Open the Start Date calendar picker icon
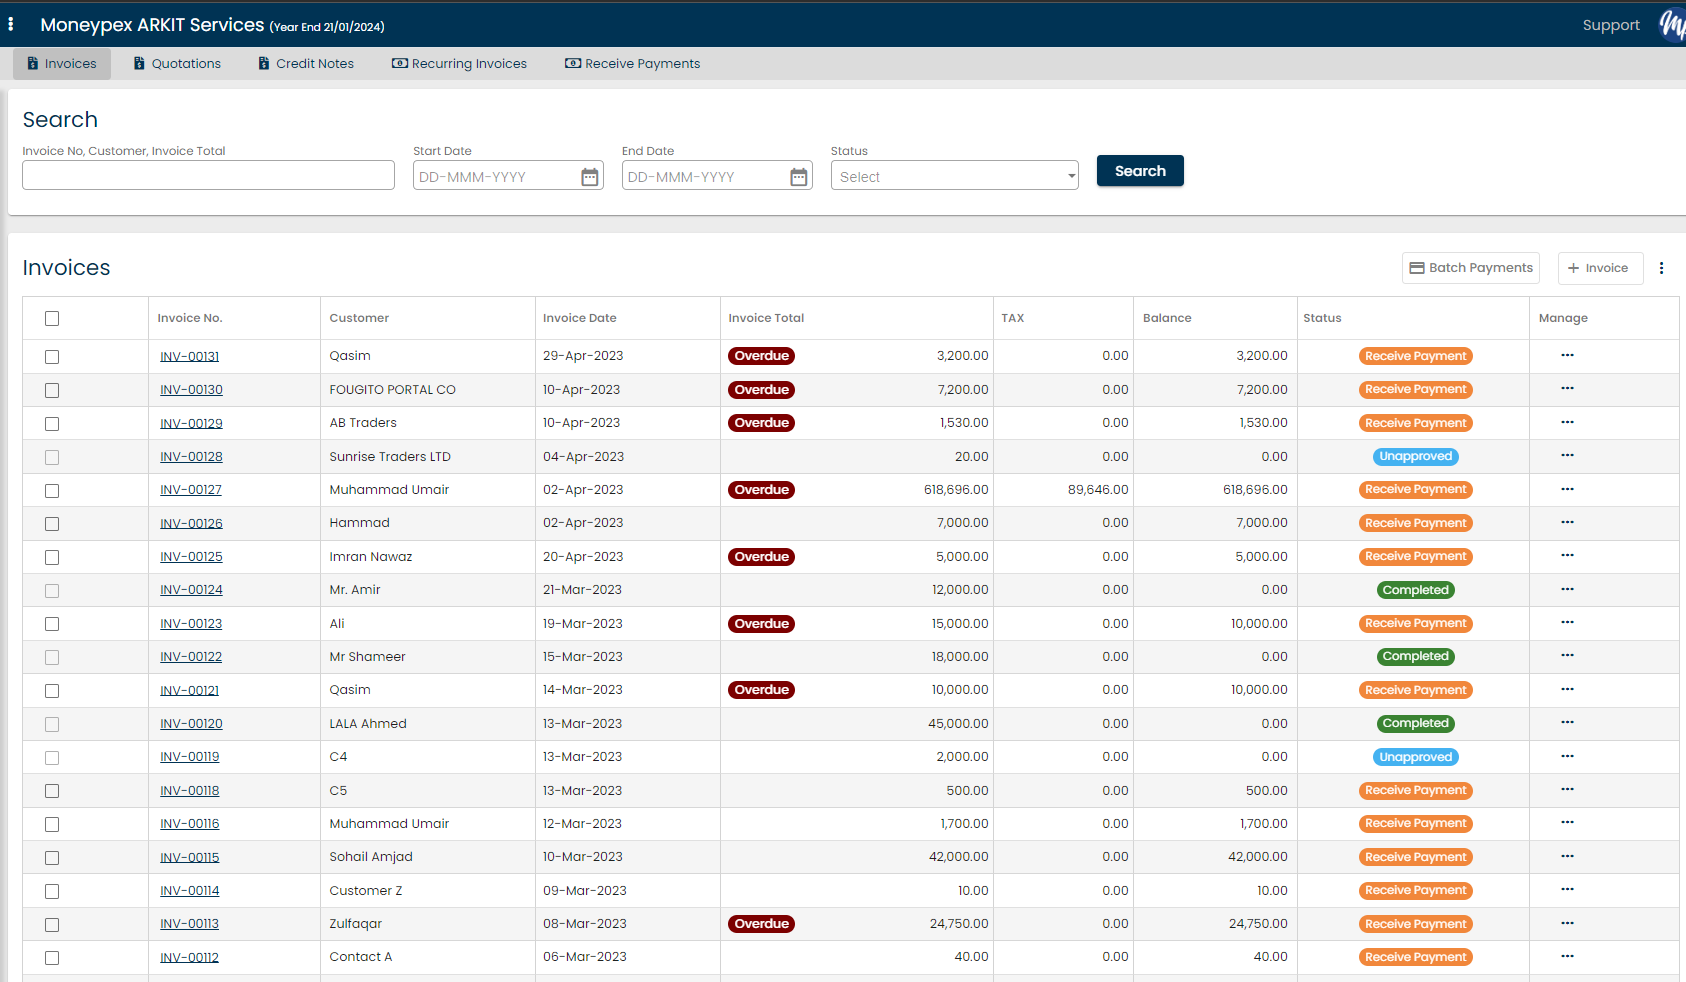1686x982 pixels. click(590, 175)
